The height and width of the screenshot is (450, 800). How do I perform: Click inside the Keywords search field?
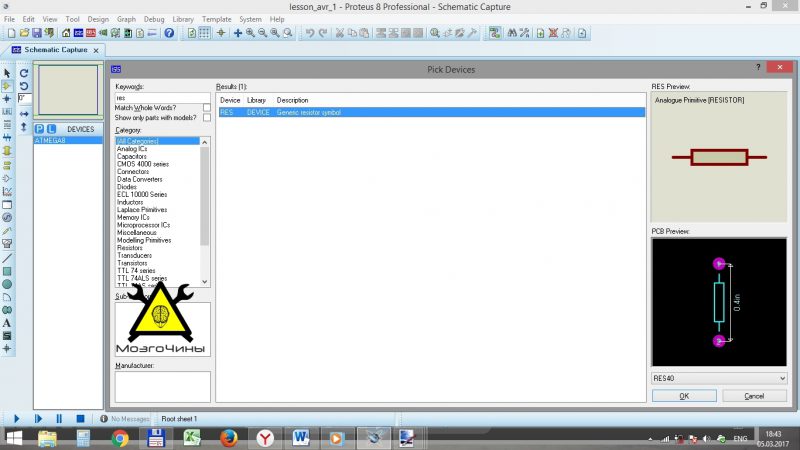pyautogui.click(x=162, y=97)
